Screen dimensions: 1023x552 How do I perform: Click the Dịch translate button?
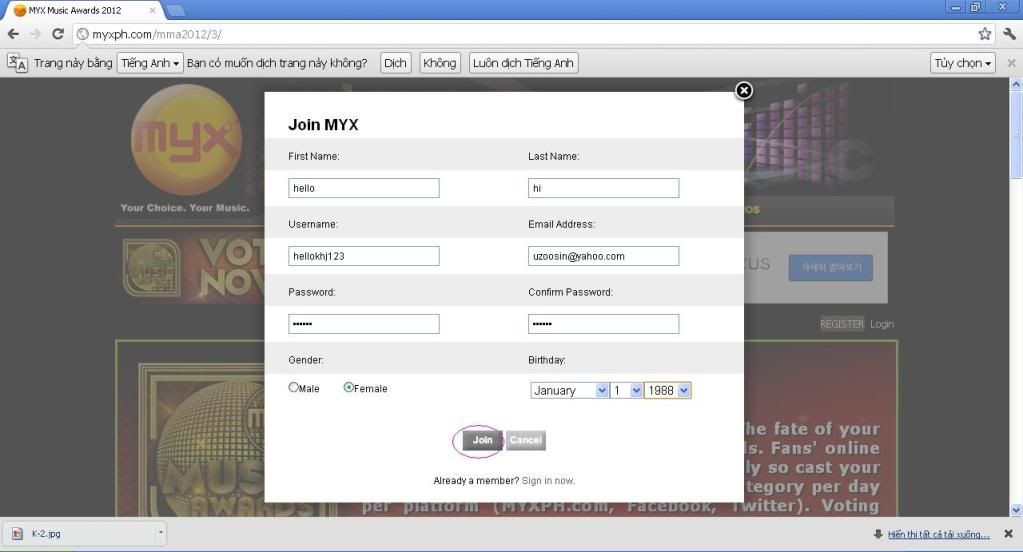[x=395, y=63]
